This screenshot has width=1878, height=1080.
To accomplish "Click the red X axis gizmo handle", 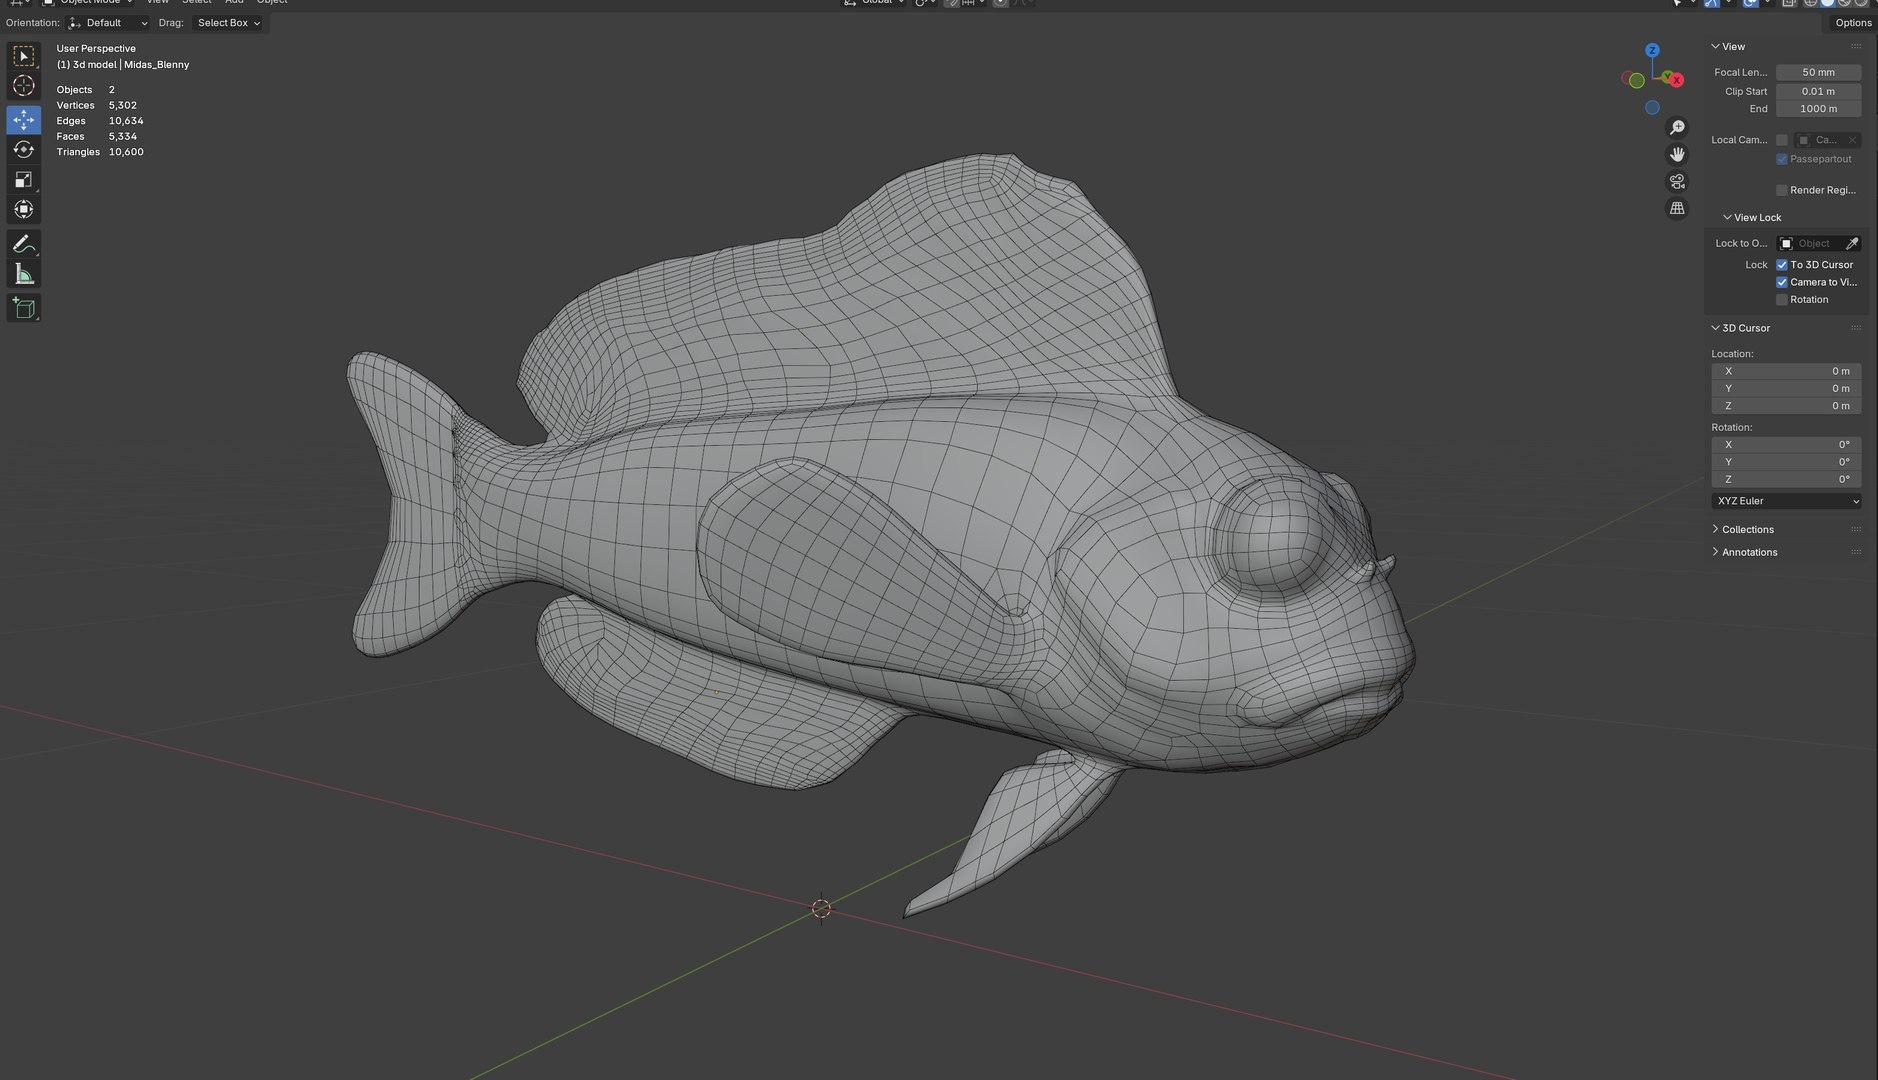I will (x=1677, y=80).
